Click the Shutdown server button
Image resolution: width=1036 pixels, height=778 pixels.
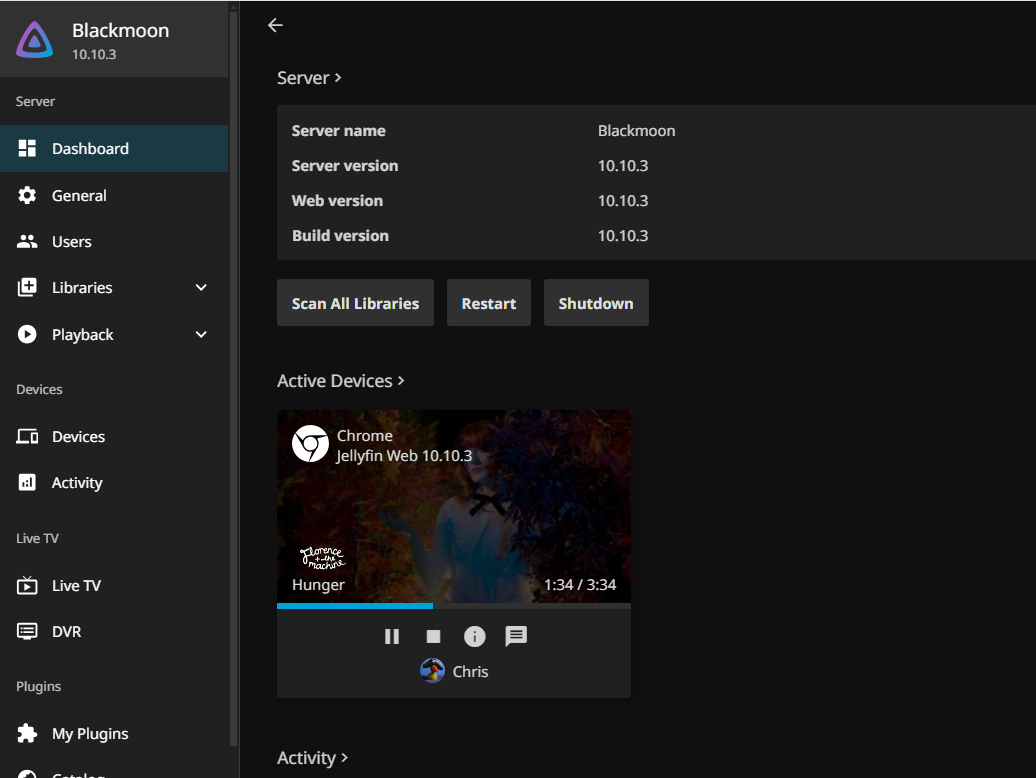tap(595, 303)
